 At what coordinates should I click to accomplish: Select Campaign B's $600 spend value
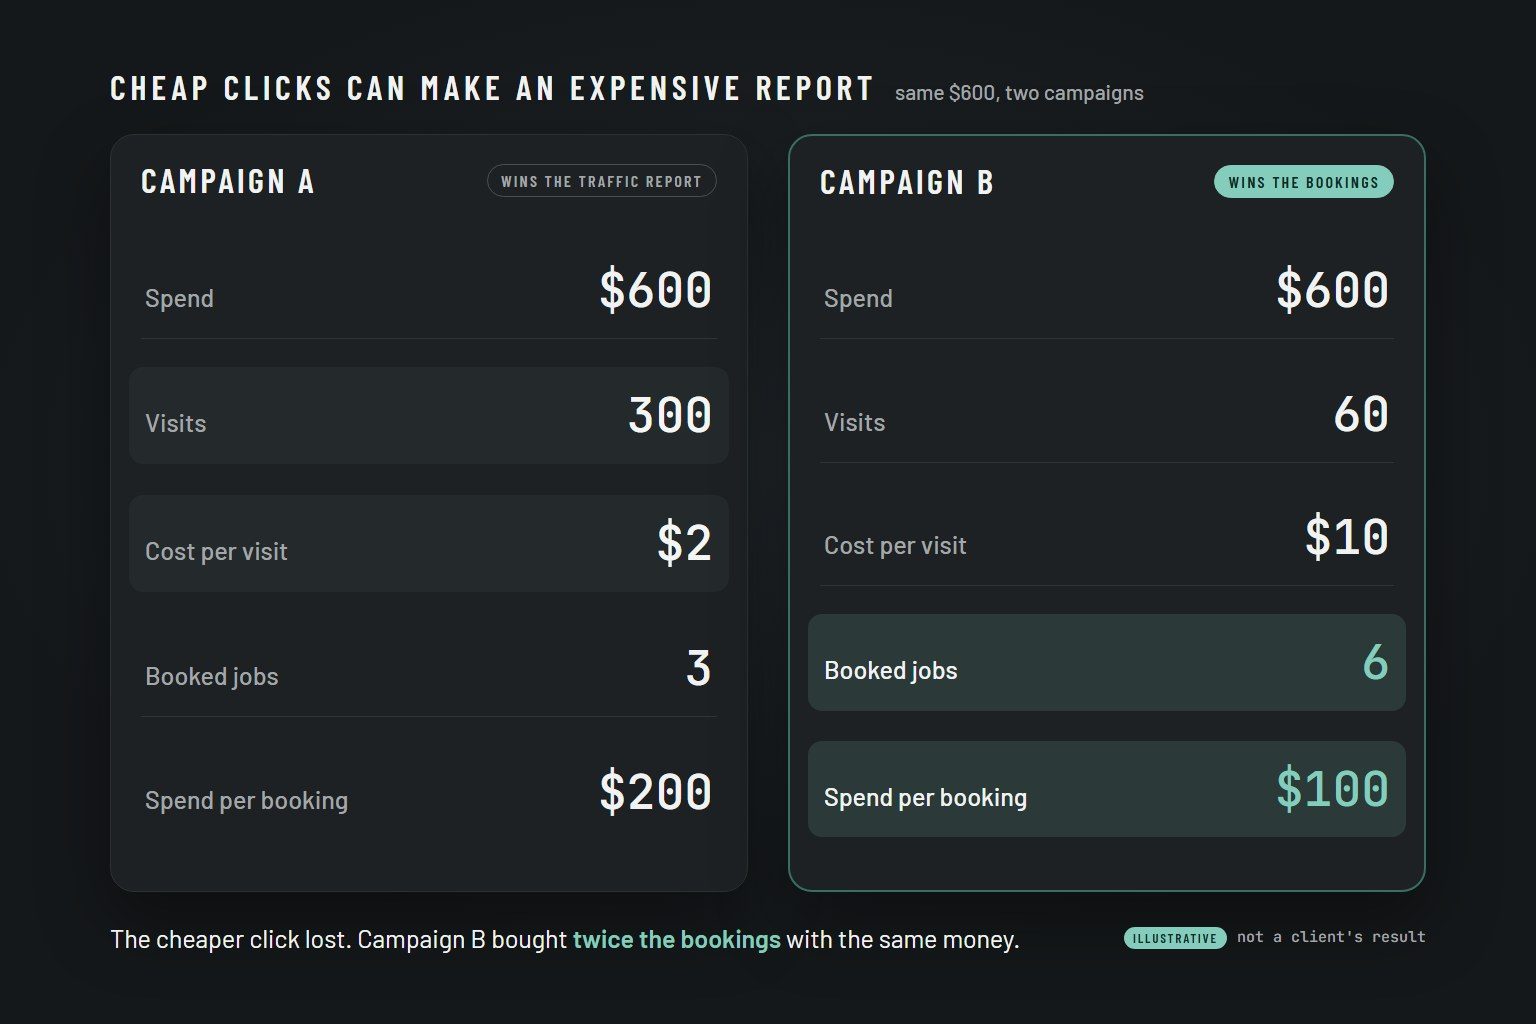click(1332, 290)
